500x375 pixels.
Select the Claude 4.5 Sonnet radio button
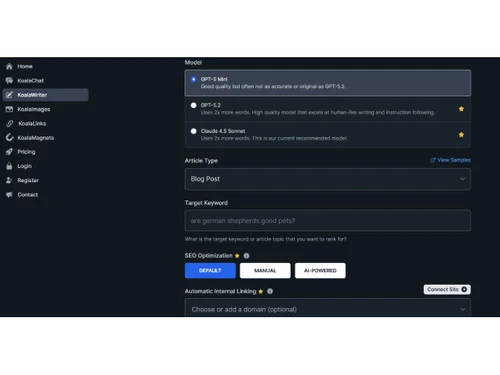(x=194, y=131)
